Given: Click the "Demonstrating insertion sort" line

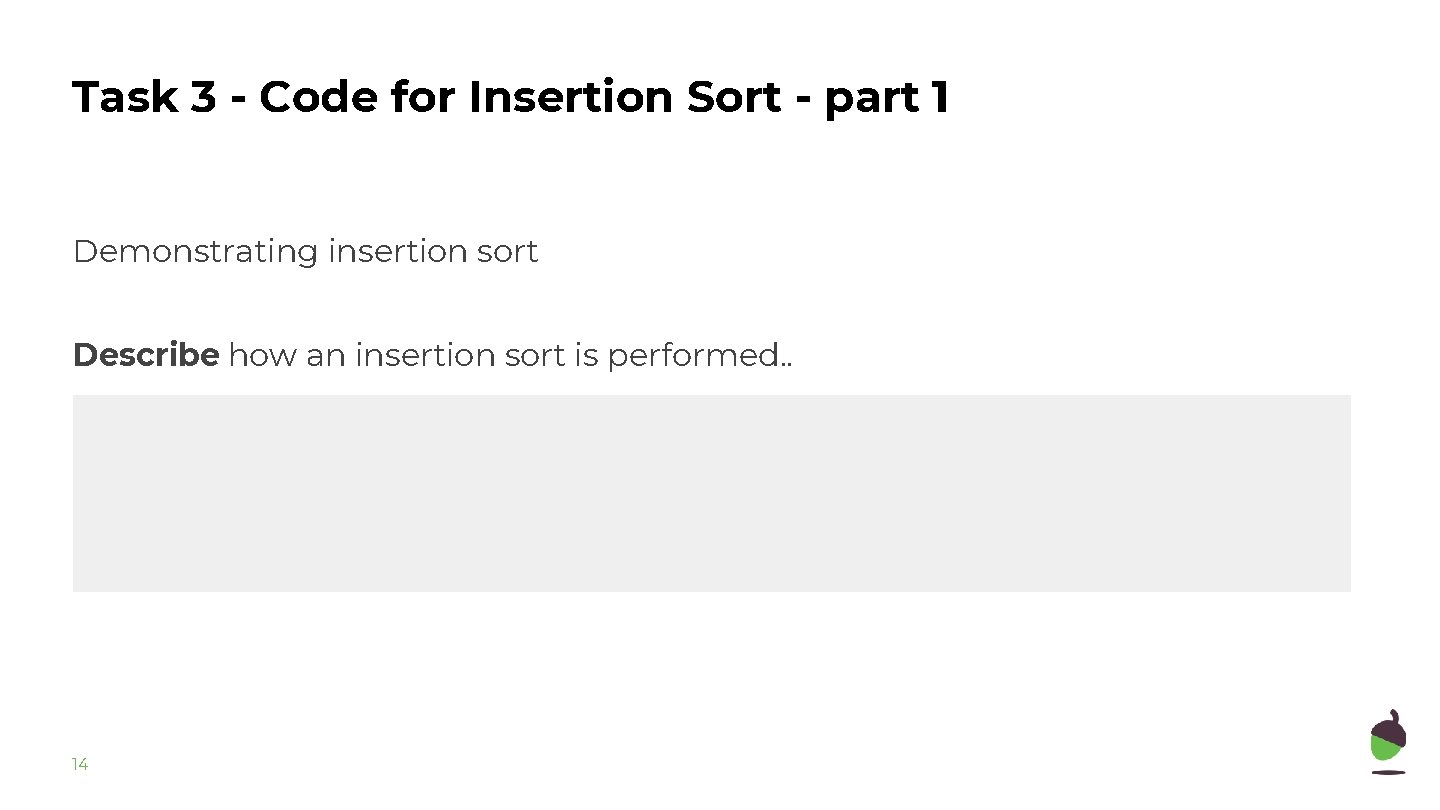Looking at the screenshot, I should click(x=305, y=251).
